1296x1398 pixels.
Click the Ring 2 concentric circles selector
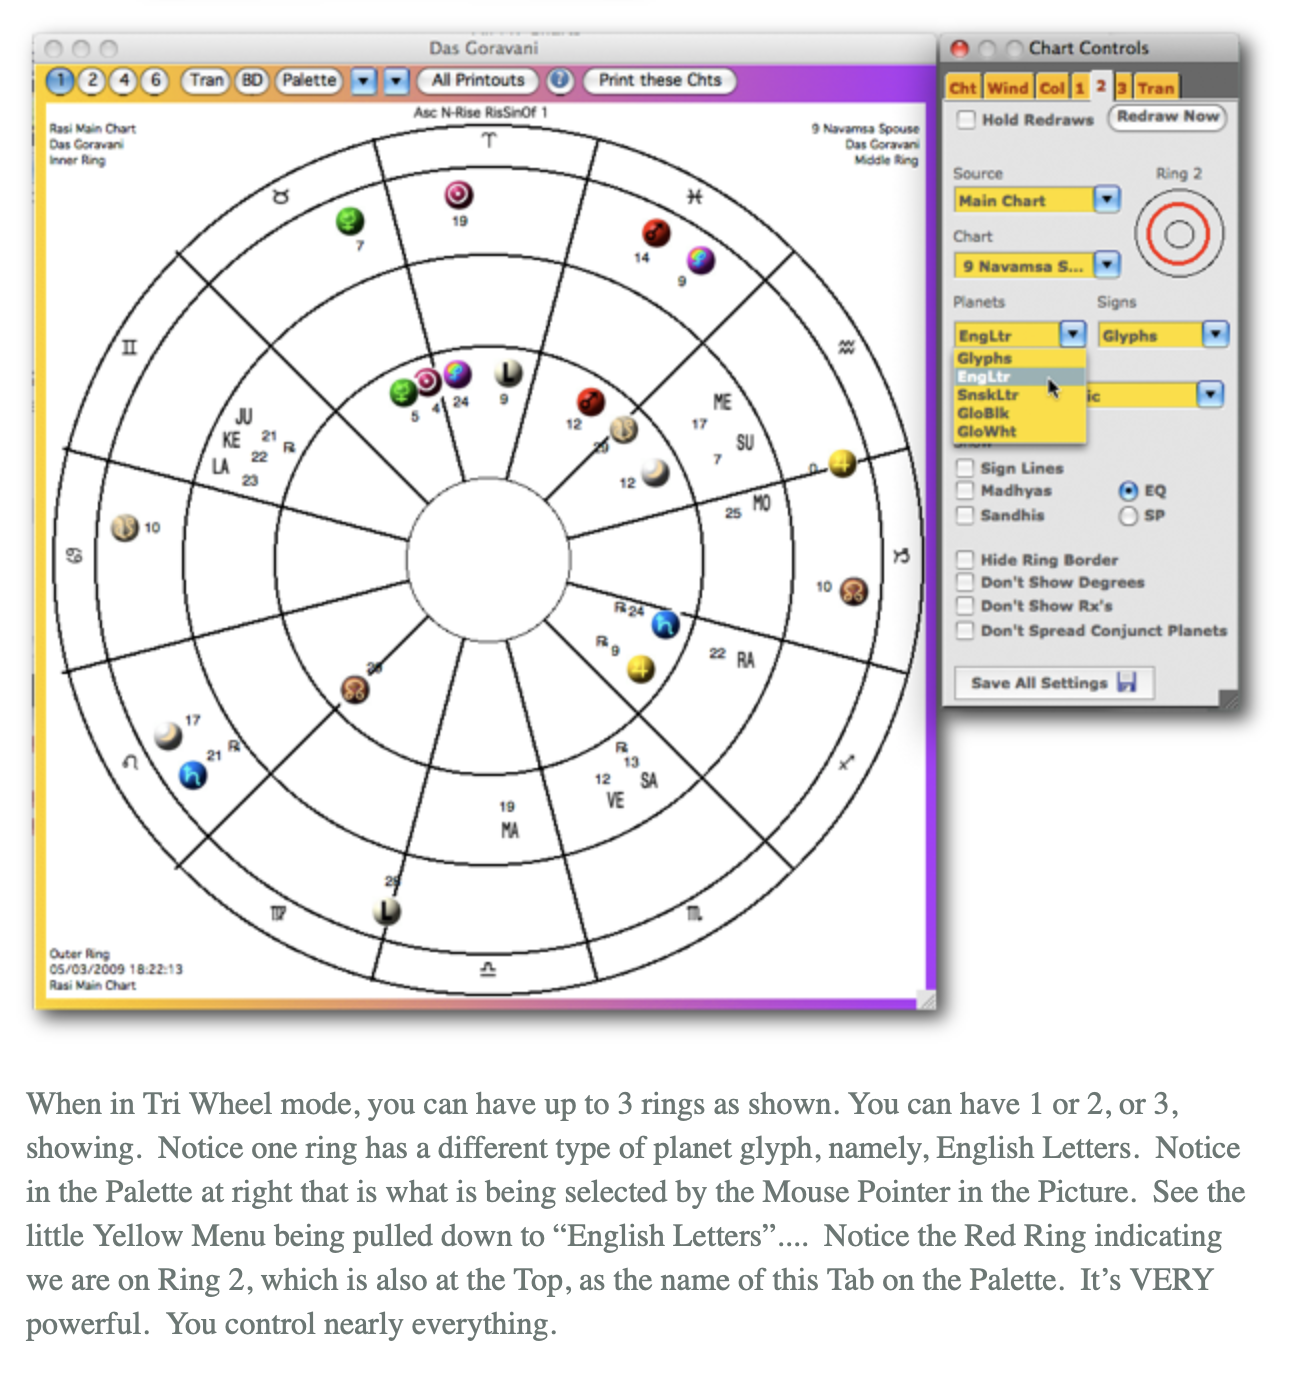coord(1178,235)
